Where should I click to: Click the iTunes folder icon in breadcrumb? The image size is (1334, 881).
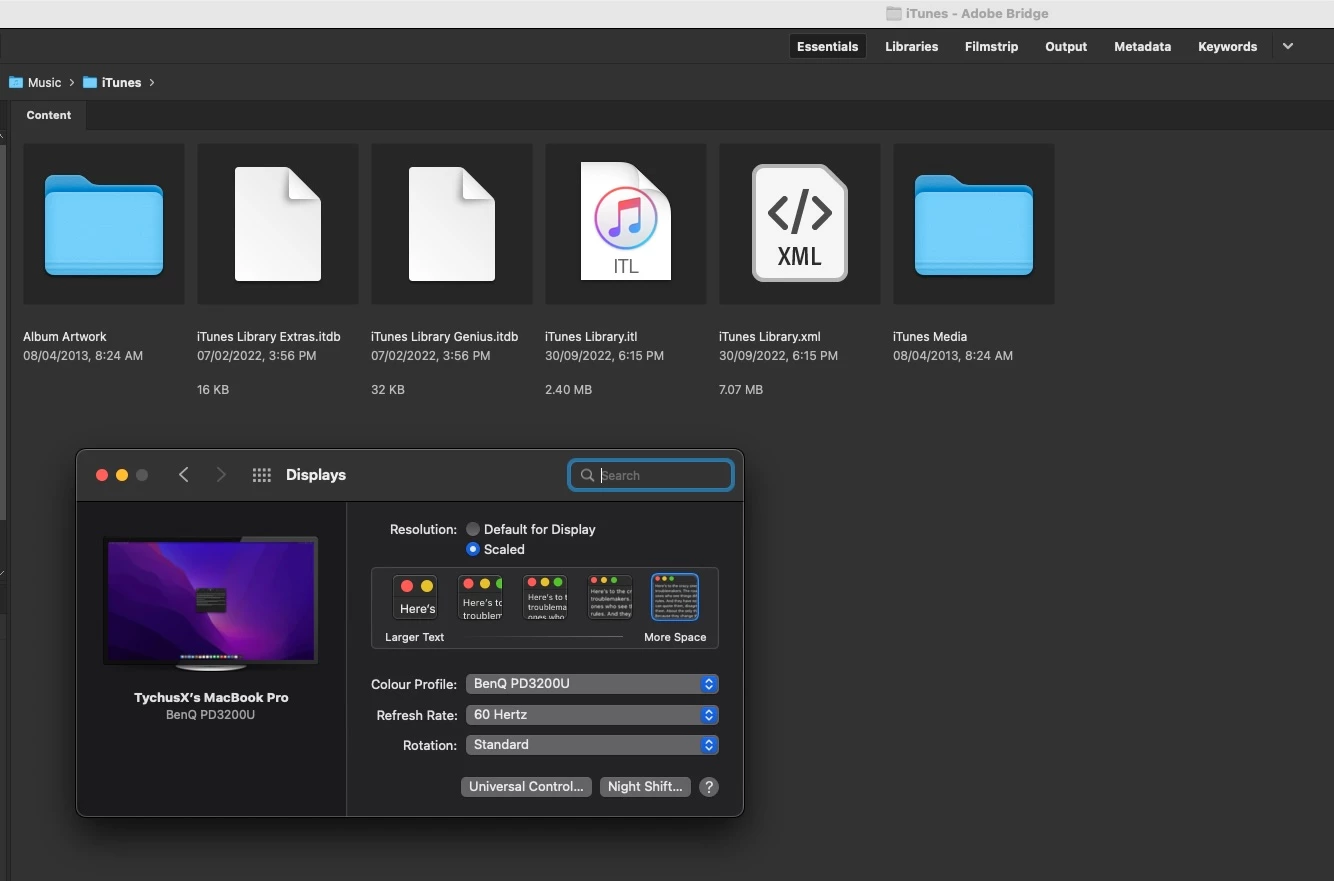pyautogui.click(x=90, y=82)
